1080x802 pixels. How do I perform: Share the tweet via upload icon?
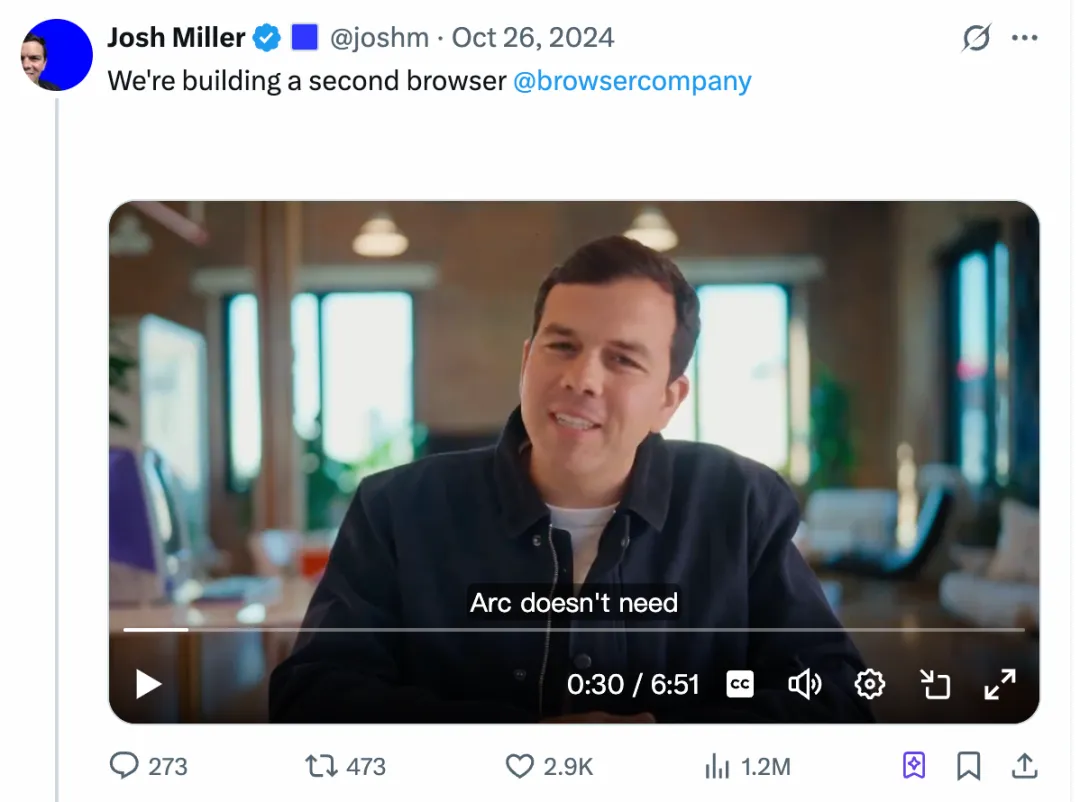1024,766
